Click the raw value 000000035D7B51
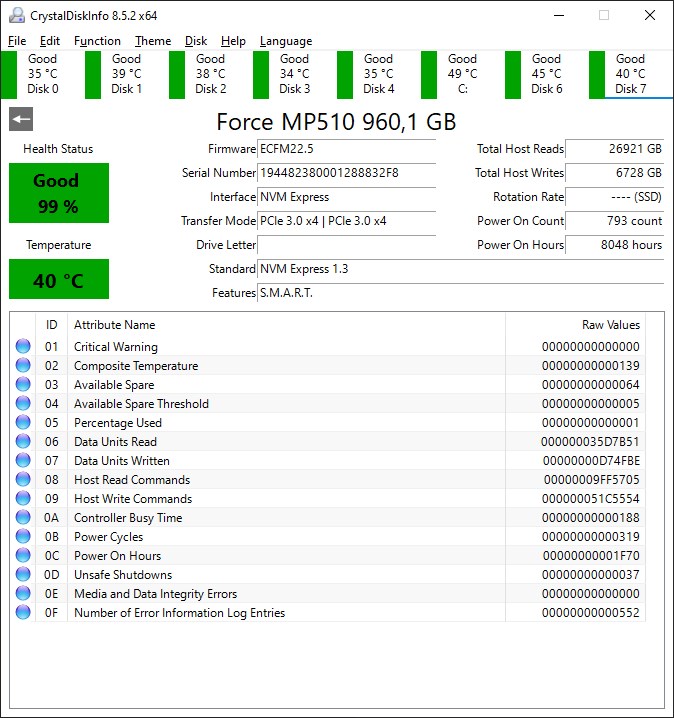Screen dimensions: 674x718 590,442
